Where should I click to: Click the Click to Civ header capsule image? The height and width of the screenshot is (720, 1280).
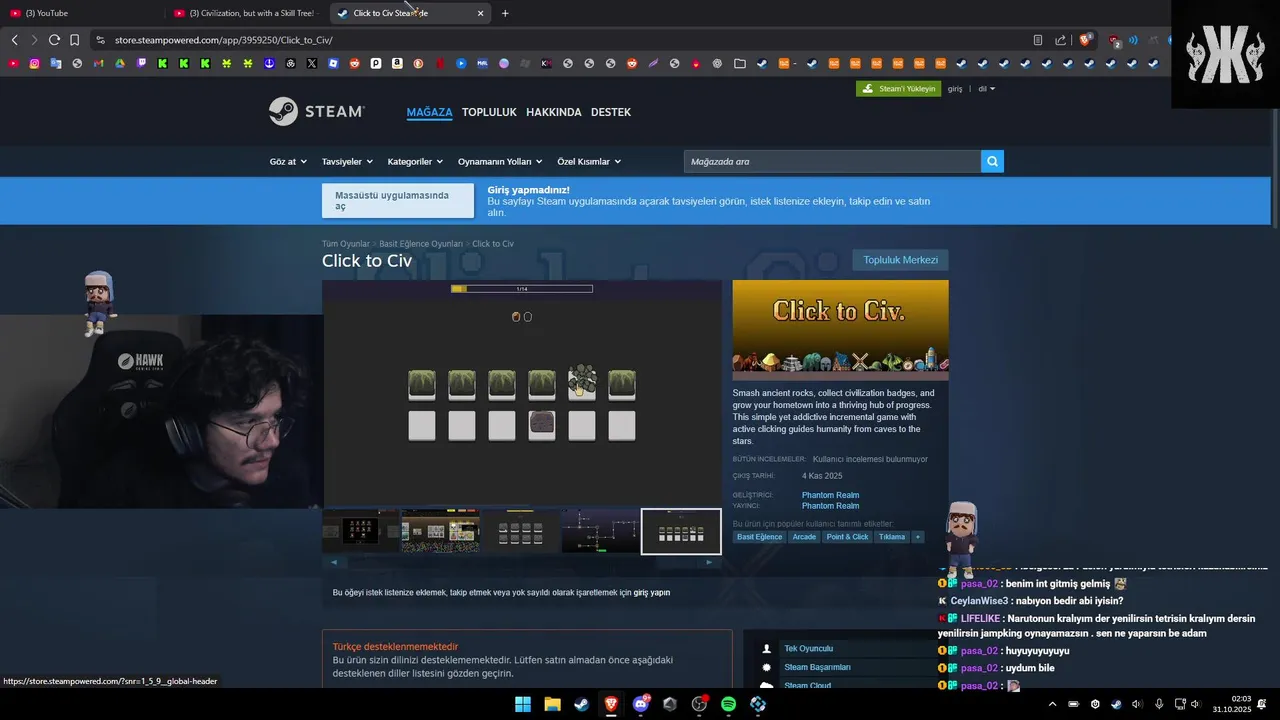pos(840,330)
